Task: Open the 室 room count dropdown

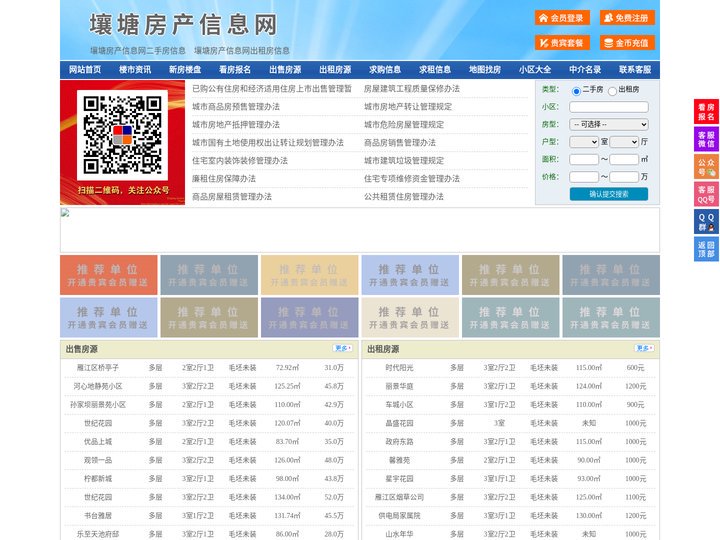Action: click(584, 142)
